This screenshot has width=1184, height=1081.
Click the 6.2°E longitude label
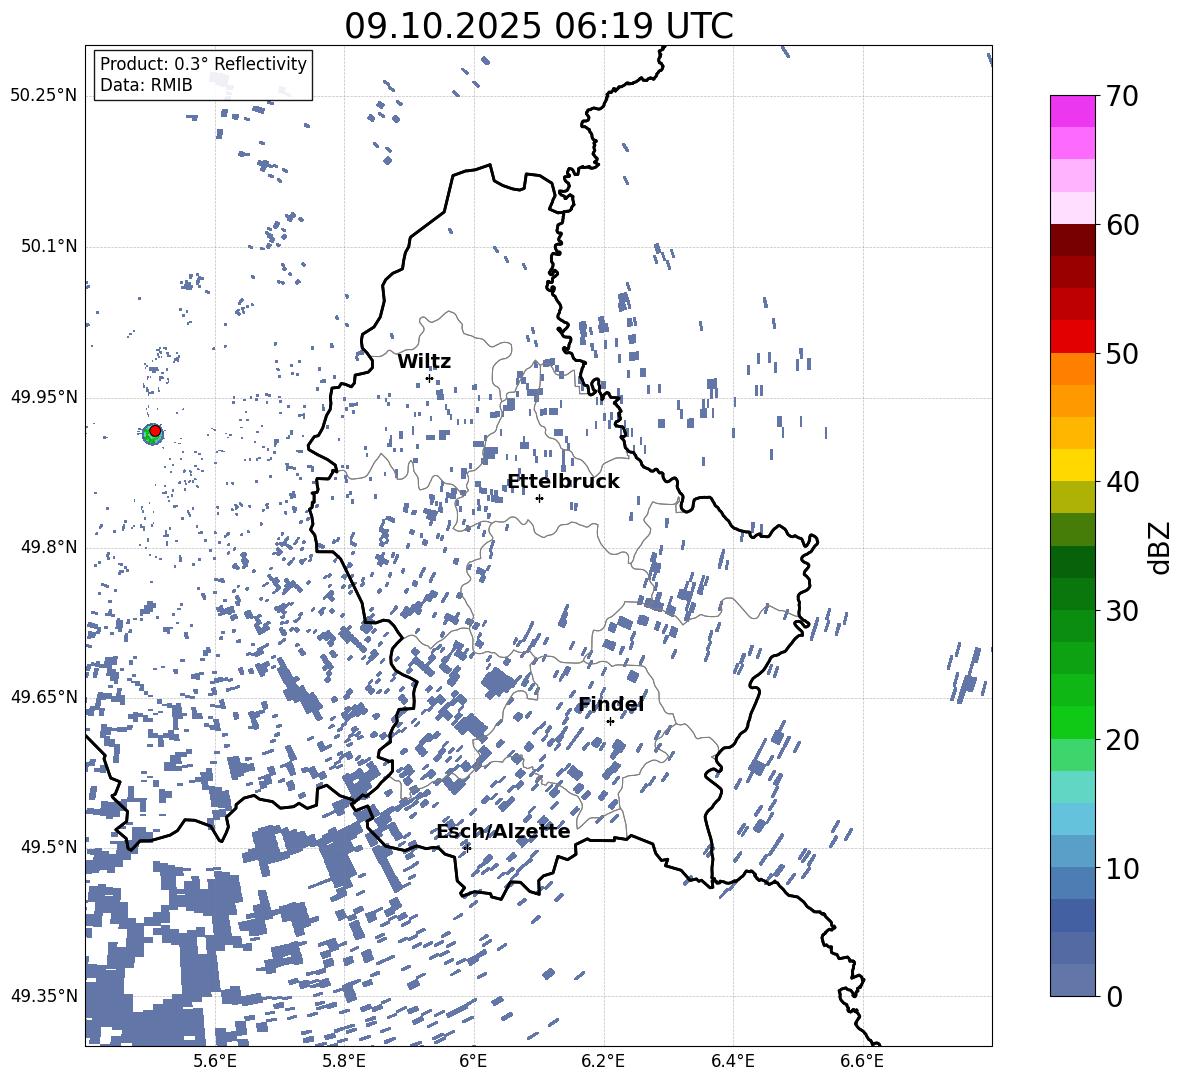pyautogui.click(x=603, y=1061)
